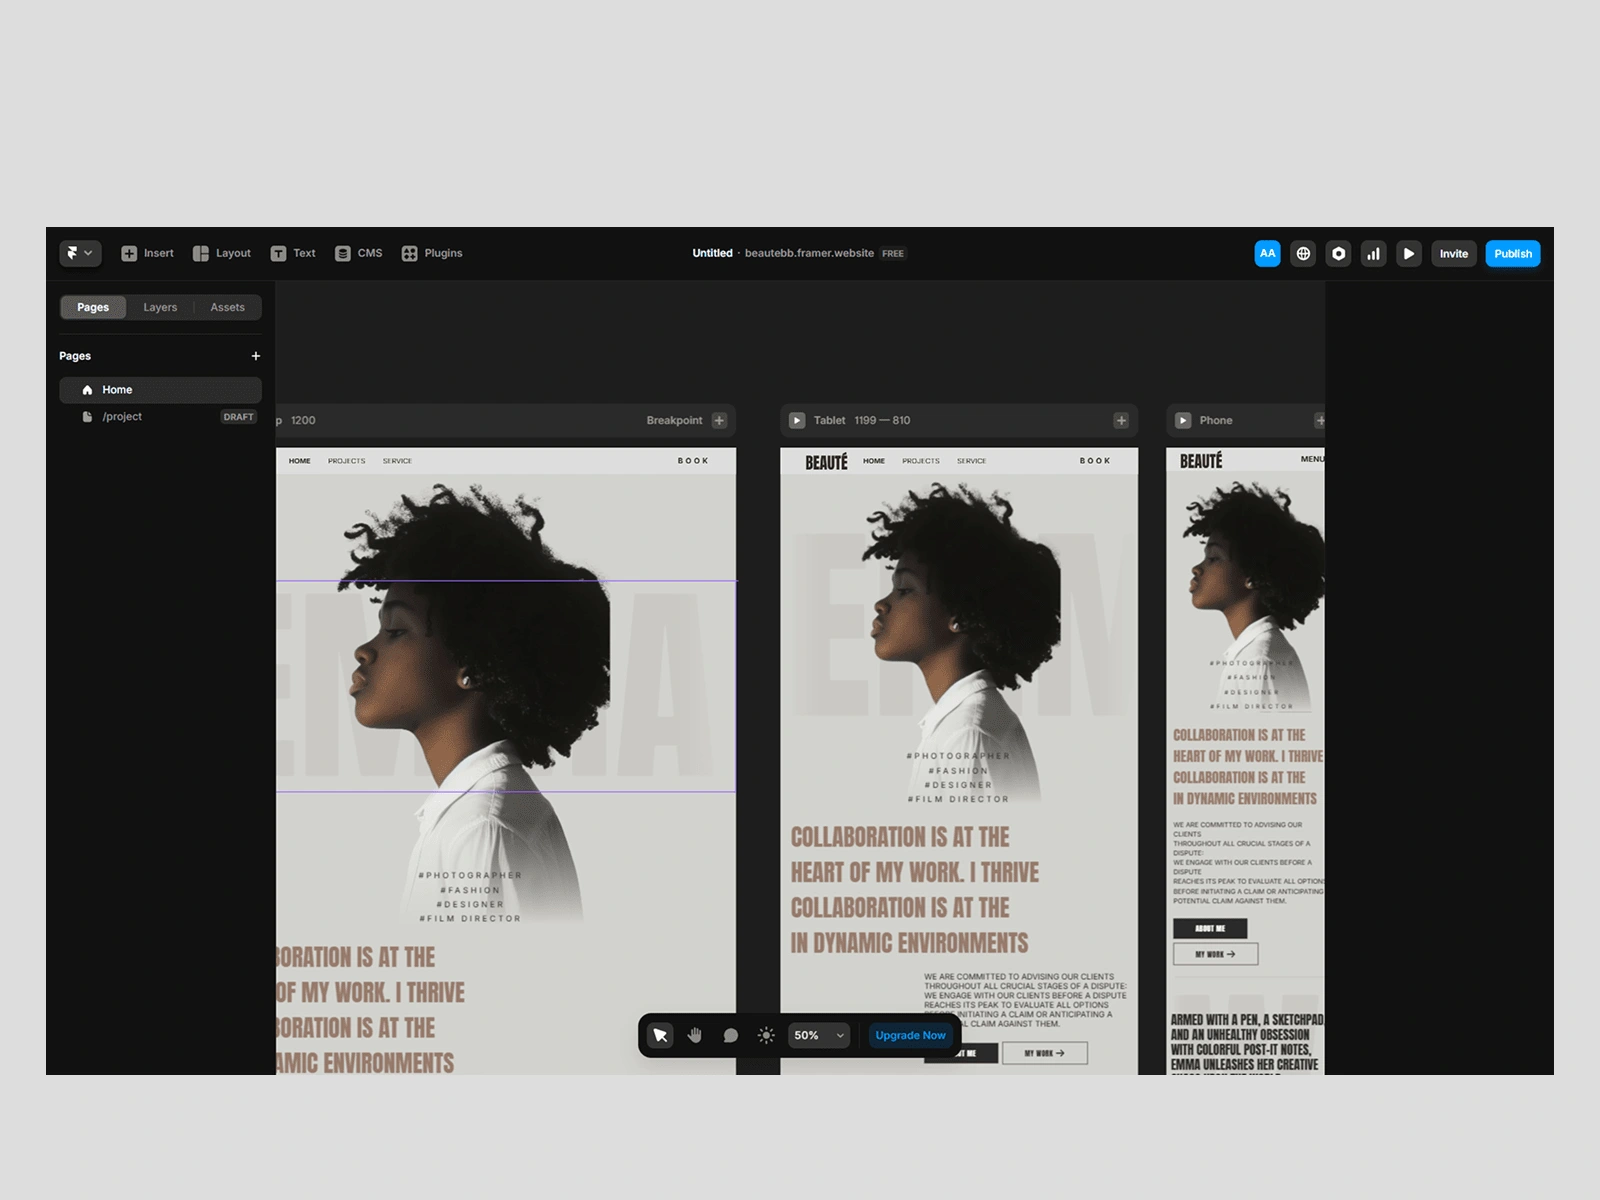The height and width of the screenshot is (1200, 1600).
Task: Click BOOK link in Tablet frame
Action: 1095,461
